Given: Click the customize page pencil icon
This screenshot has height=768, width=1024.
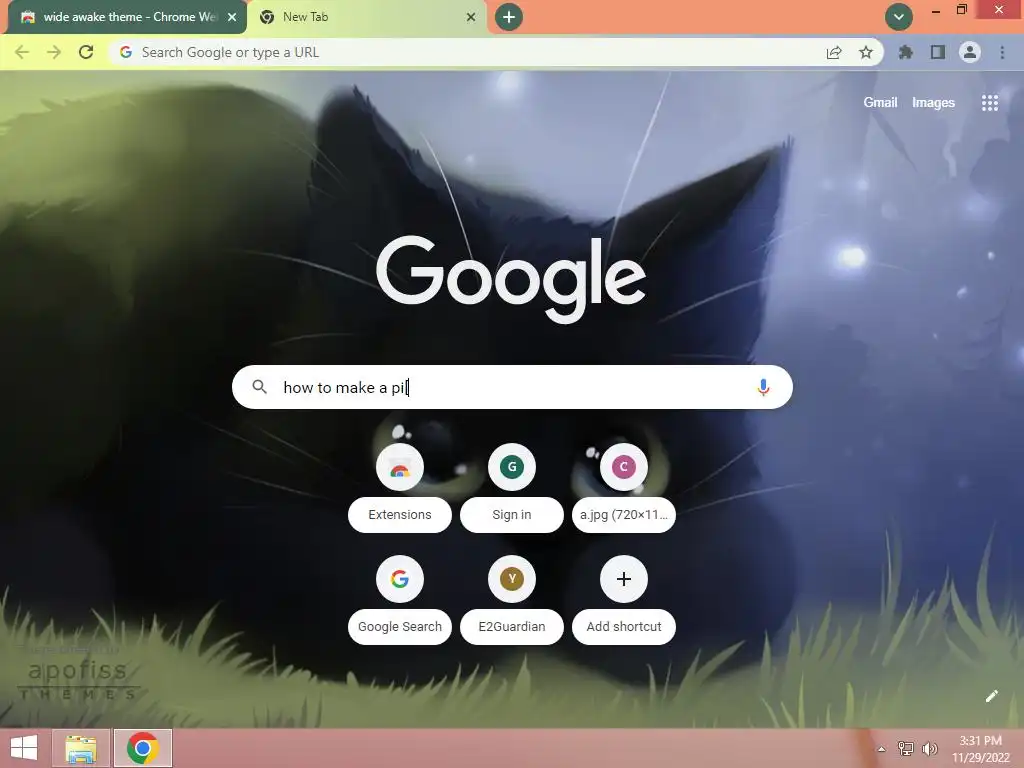Looking at the screenshot, I should point(991,696).
